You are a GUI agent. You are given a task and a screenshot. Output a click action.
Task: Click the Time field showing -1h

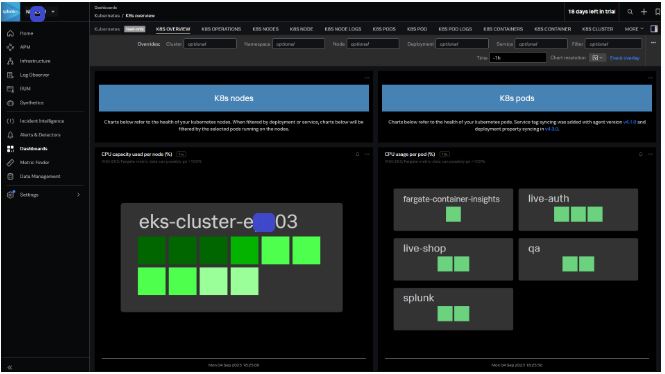518,58
